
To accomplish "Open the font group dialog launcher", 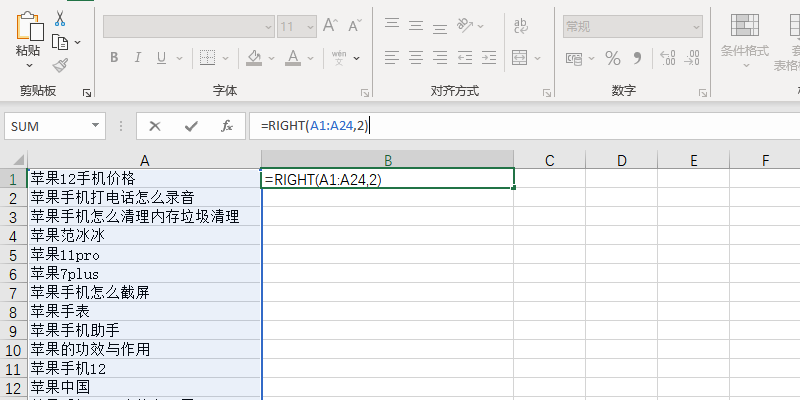I will click(365, 93).
